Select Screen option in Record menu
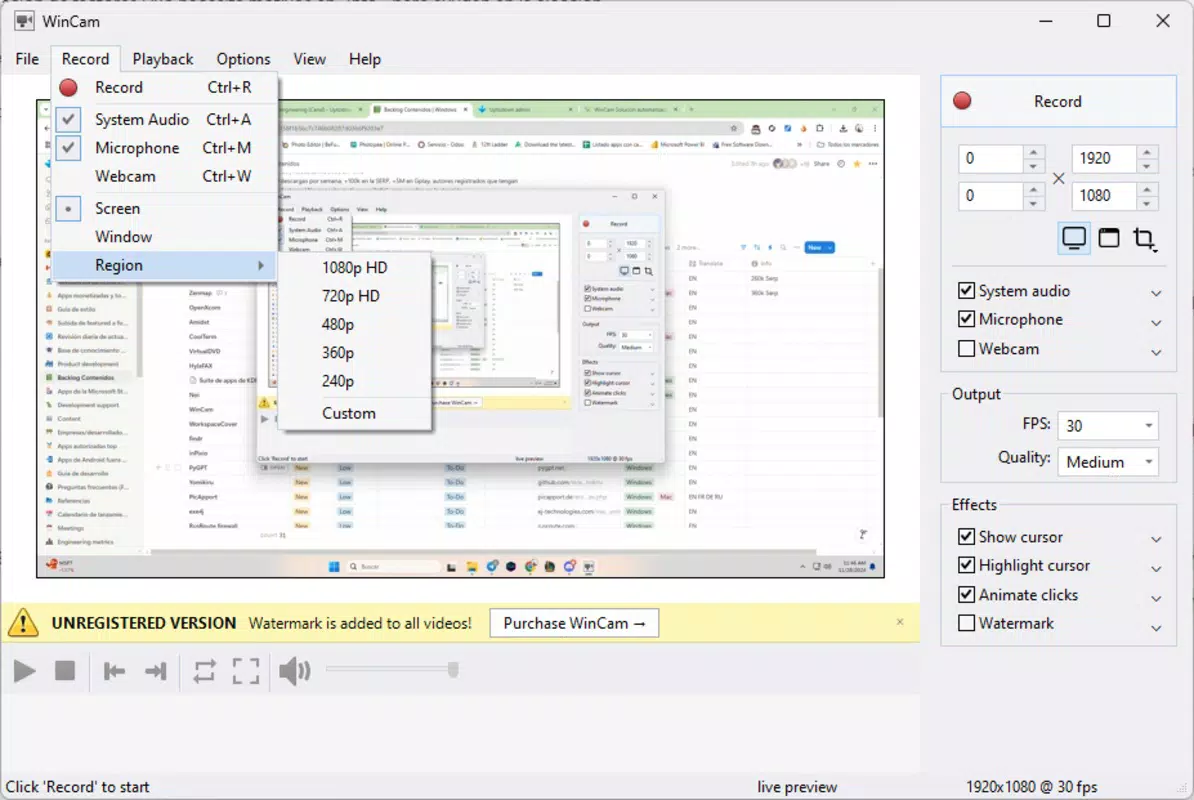 165,209
